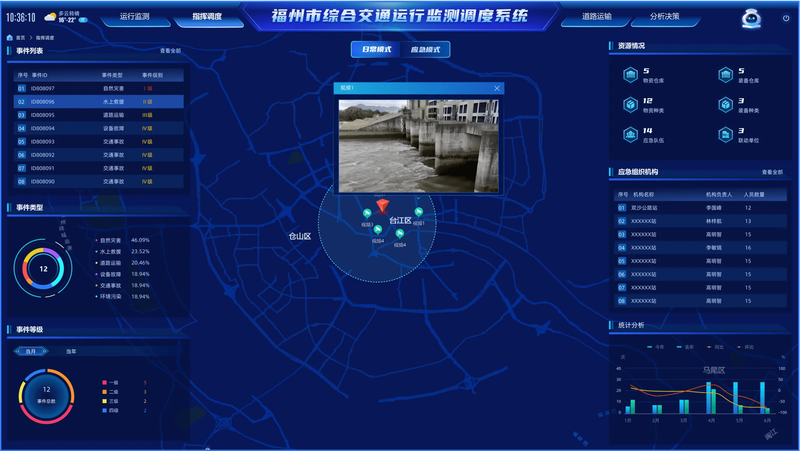Click the 水上救援 legend entry in 事件类型
Viewport: 800px width, 451px height.
click(122, 252)
